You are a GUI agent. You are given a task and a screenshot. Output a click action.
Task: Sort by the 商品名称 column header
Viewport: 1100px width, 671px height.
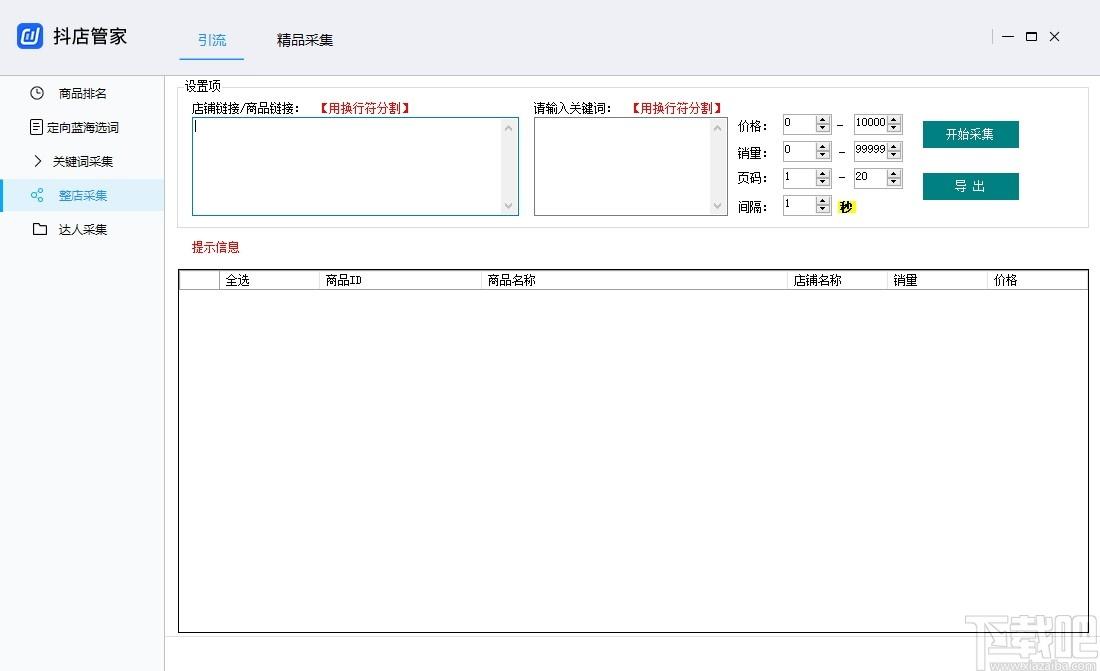point(634,280)
